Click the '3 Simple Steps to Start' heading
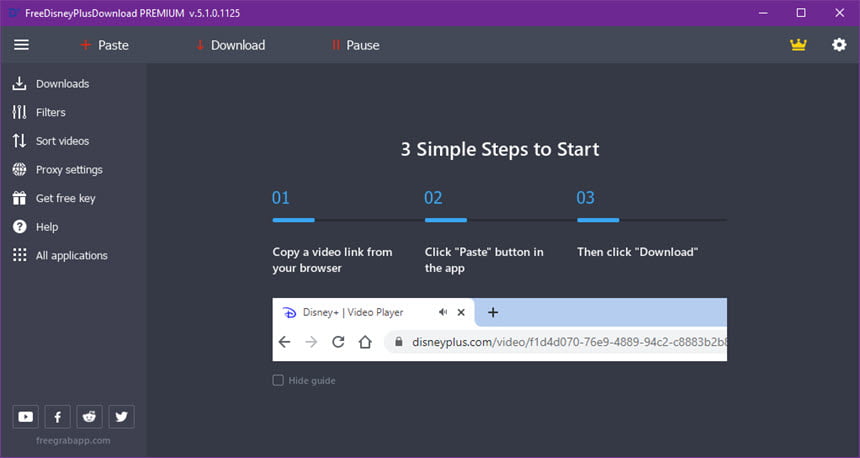Screen dimensions: 860x458 click(500, 149)
